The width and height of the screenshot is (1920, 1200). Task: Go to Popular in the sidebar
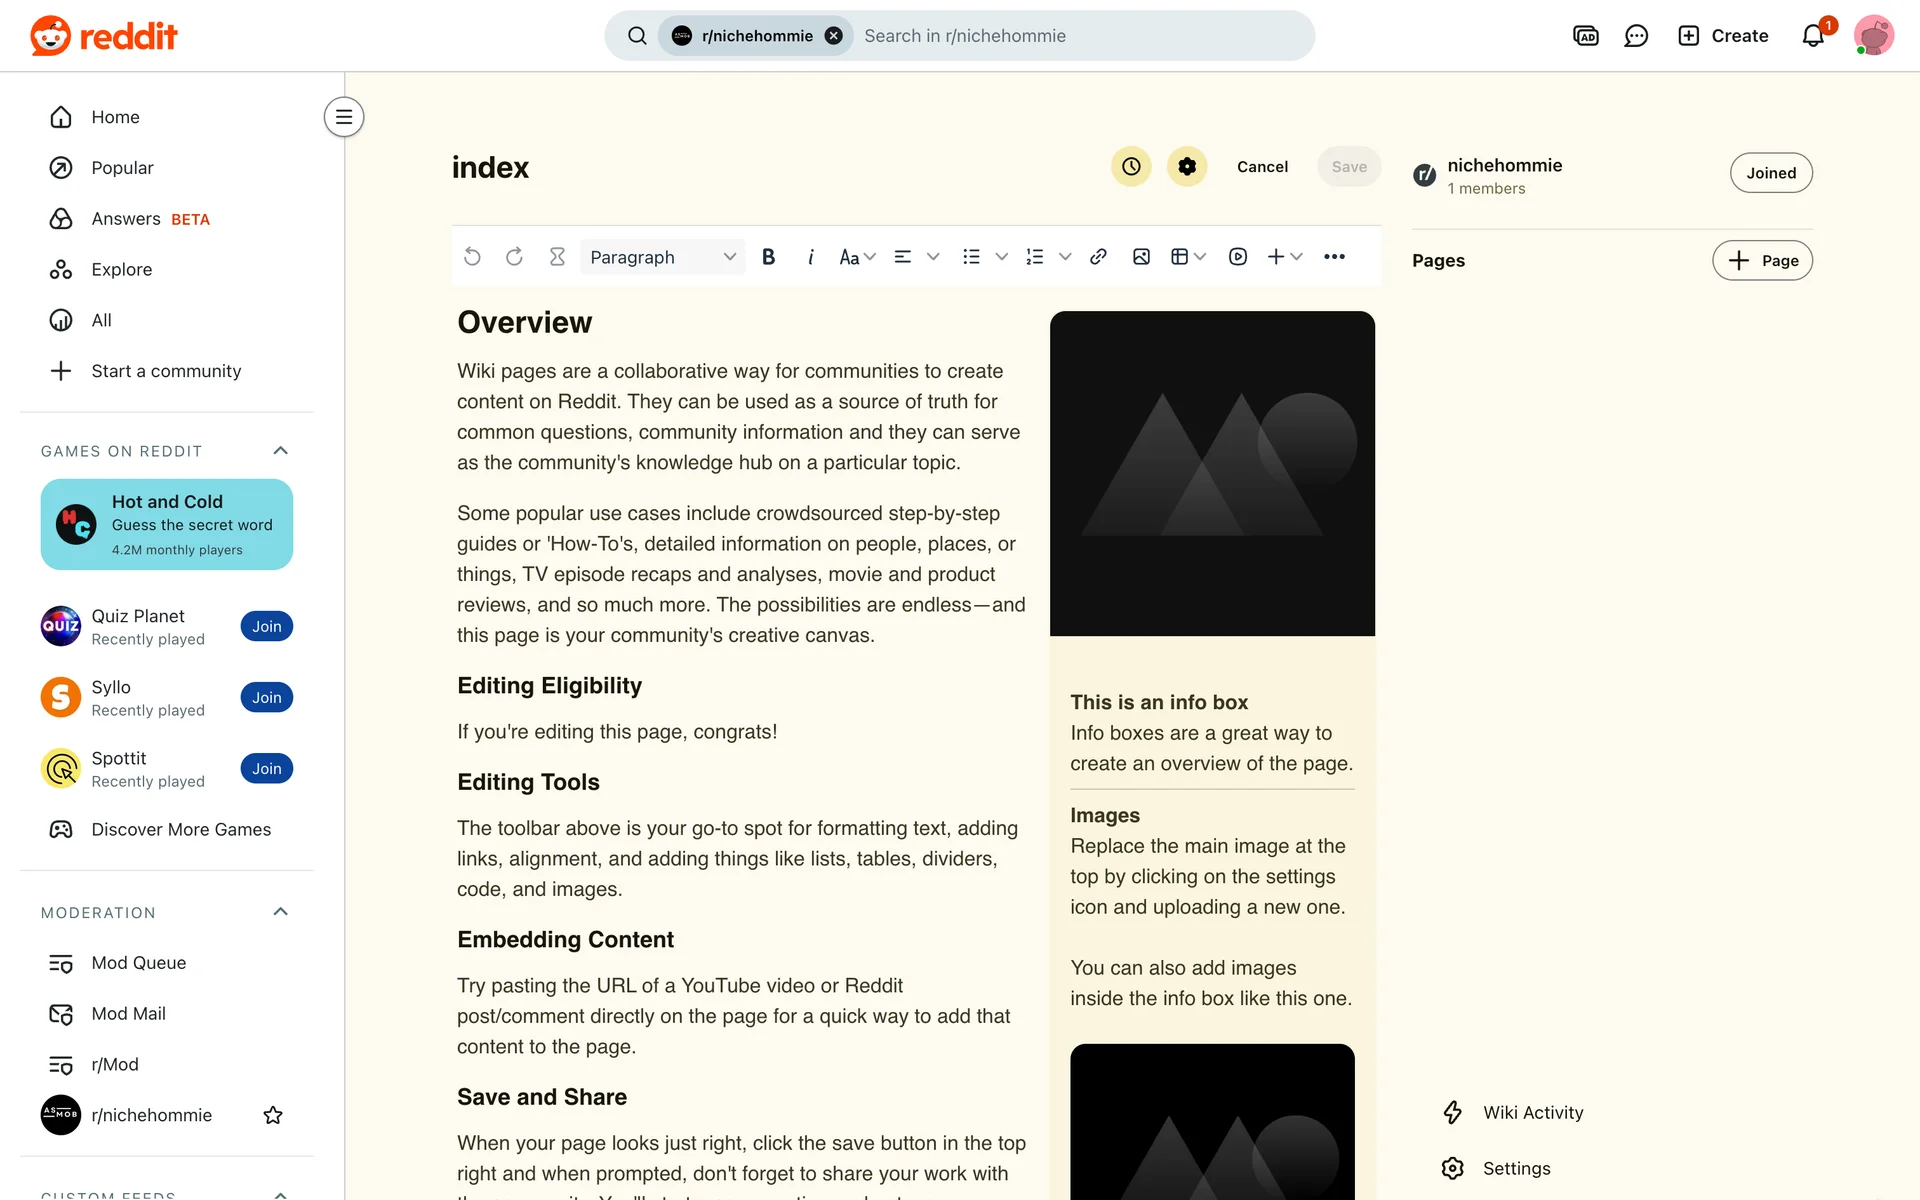122,168
